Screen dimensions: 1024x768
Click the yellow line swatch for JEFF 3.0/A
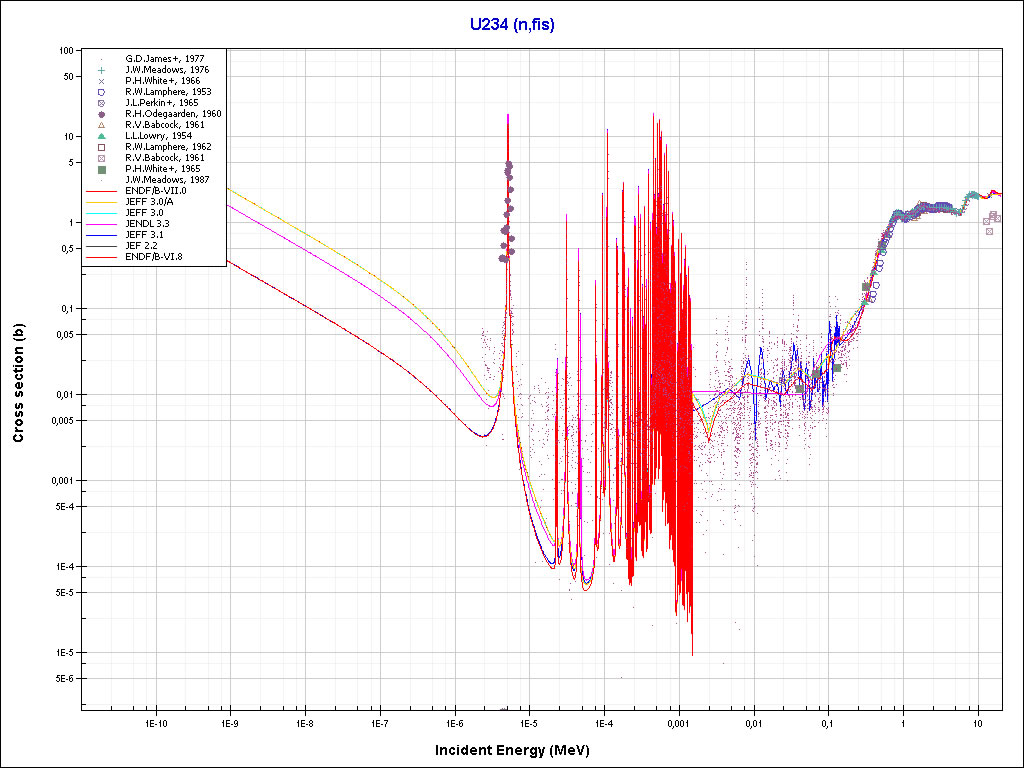(x=101, y=202)
